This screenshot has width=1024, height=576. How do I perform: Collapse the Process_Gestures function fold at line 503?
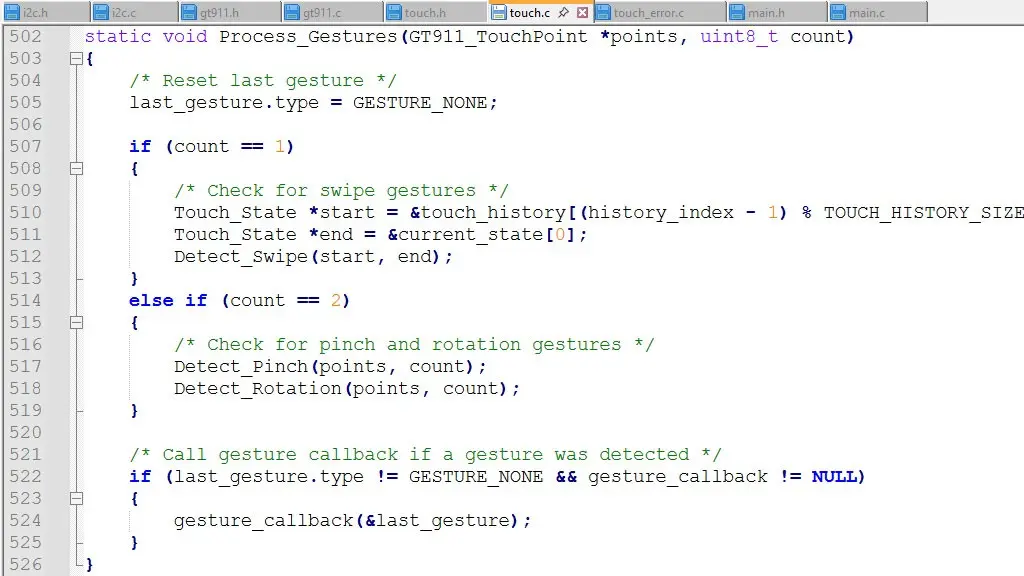point(76,59)
